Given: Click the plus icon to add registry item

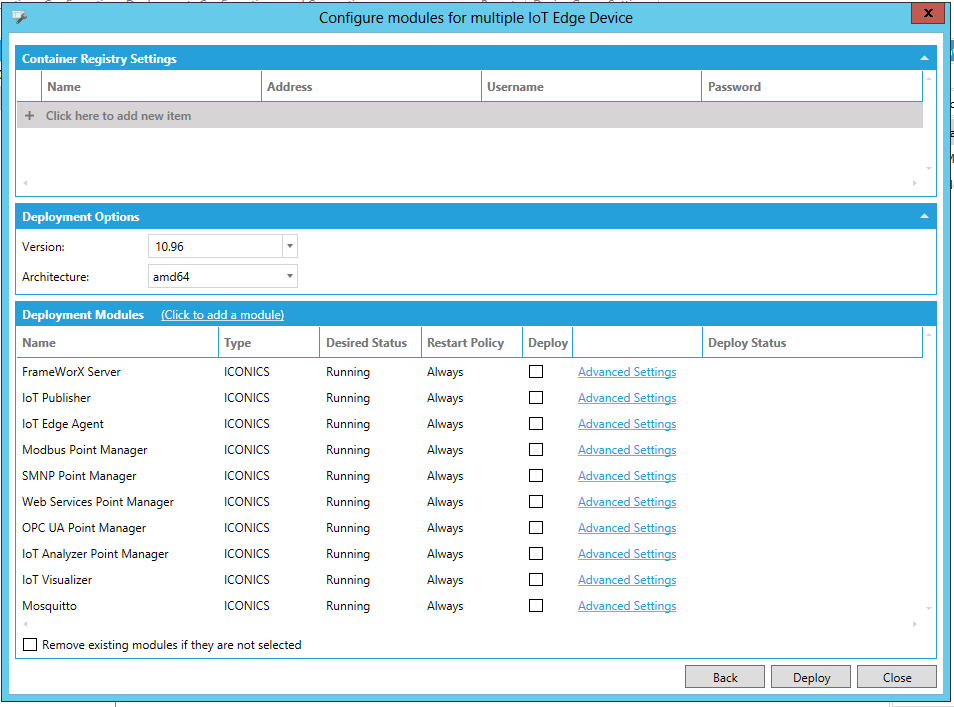Looking at the screenshot, I should (x=29, y=115).
